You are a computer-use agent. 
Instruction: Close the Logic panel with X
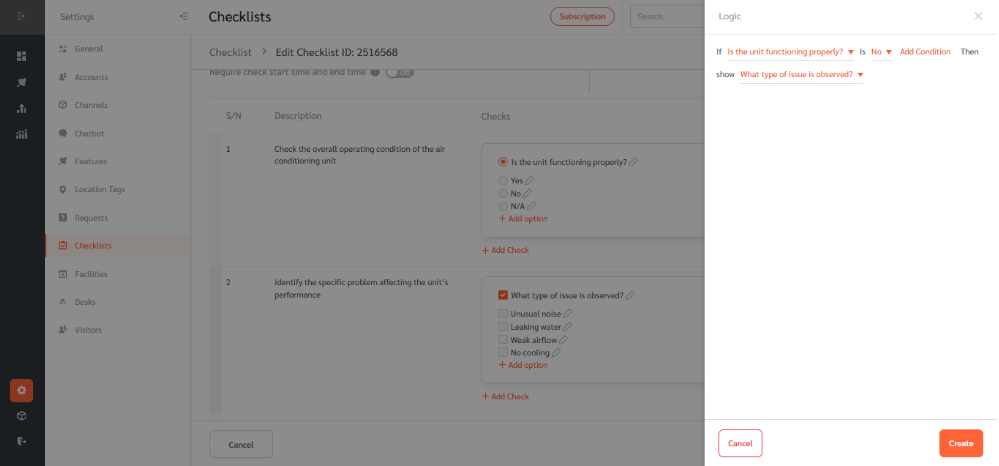tap(978, 17)
